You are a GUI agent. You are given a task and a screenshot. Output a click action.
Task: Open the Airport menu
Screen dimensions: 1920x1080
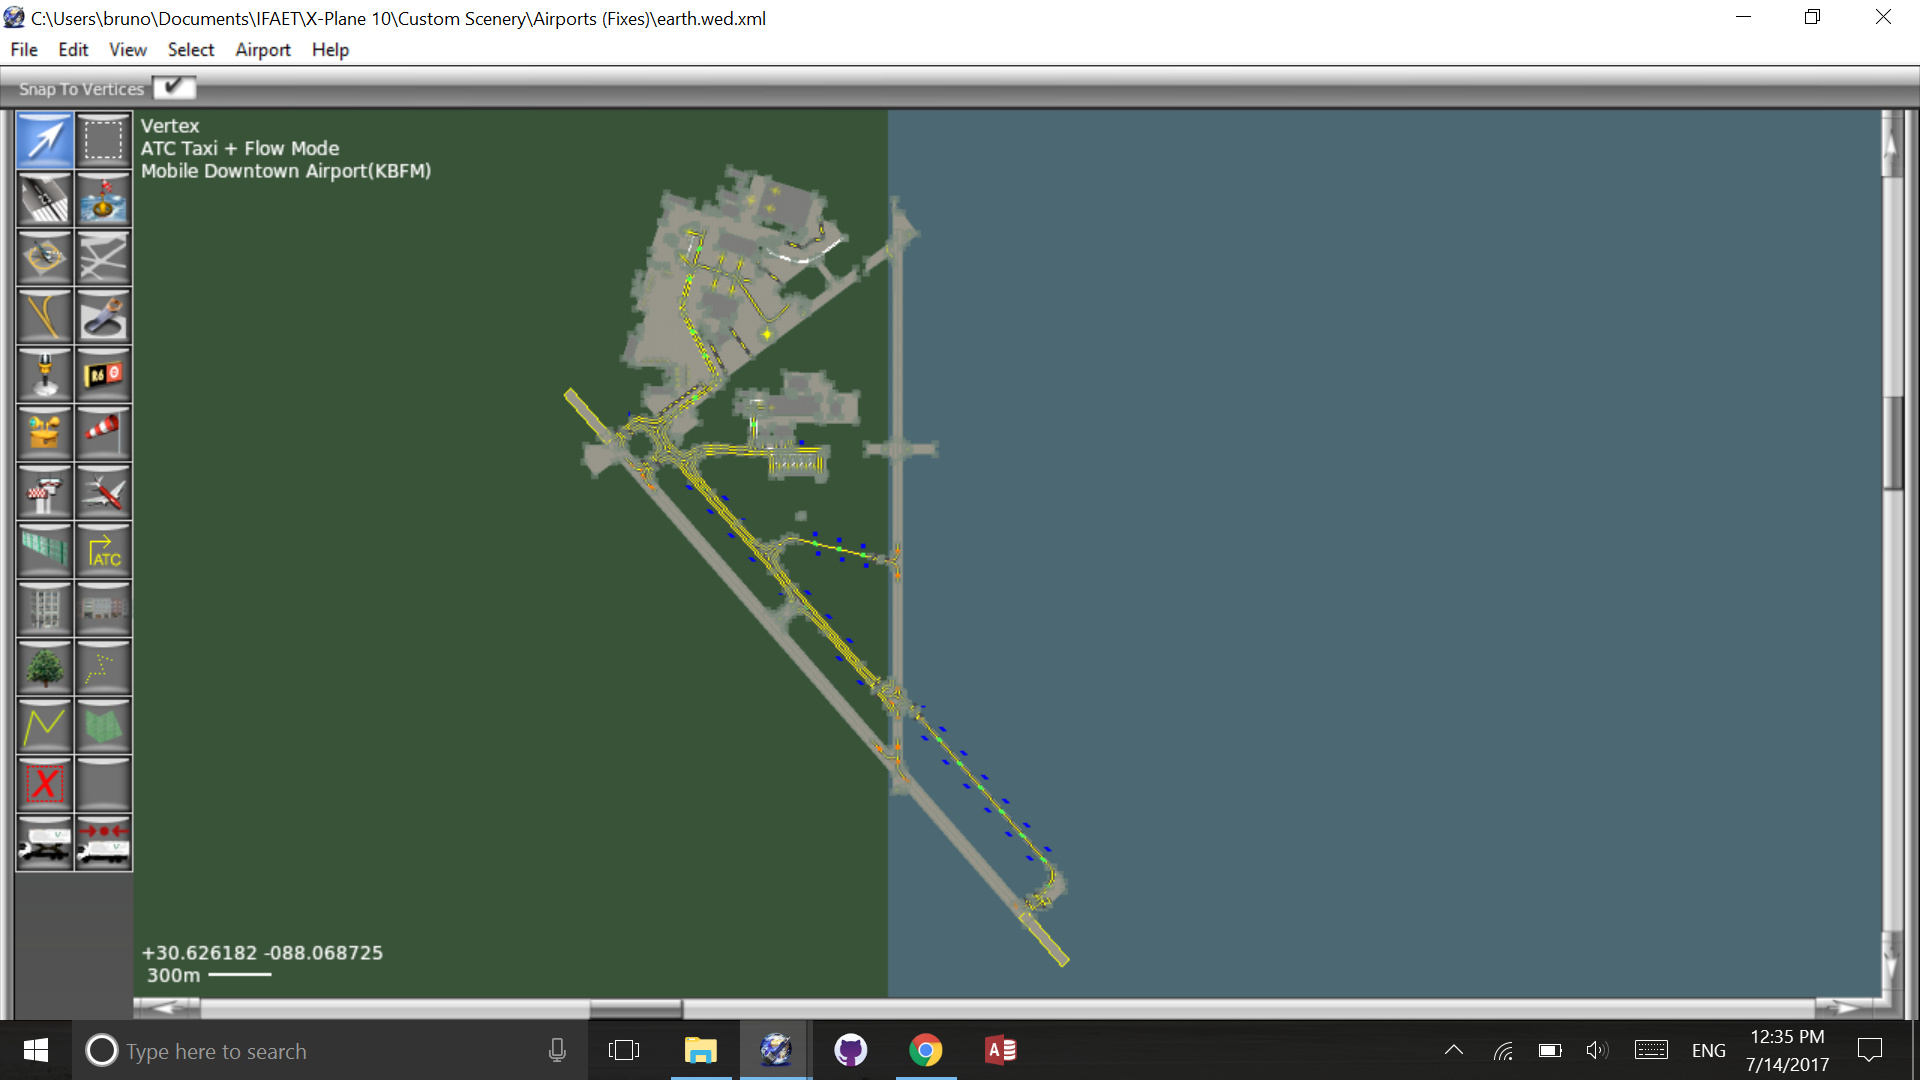coord(262,50)
